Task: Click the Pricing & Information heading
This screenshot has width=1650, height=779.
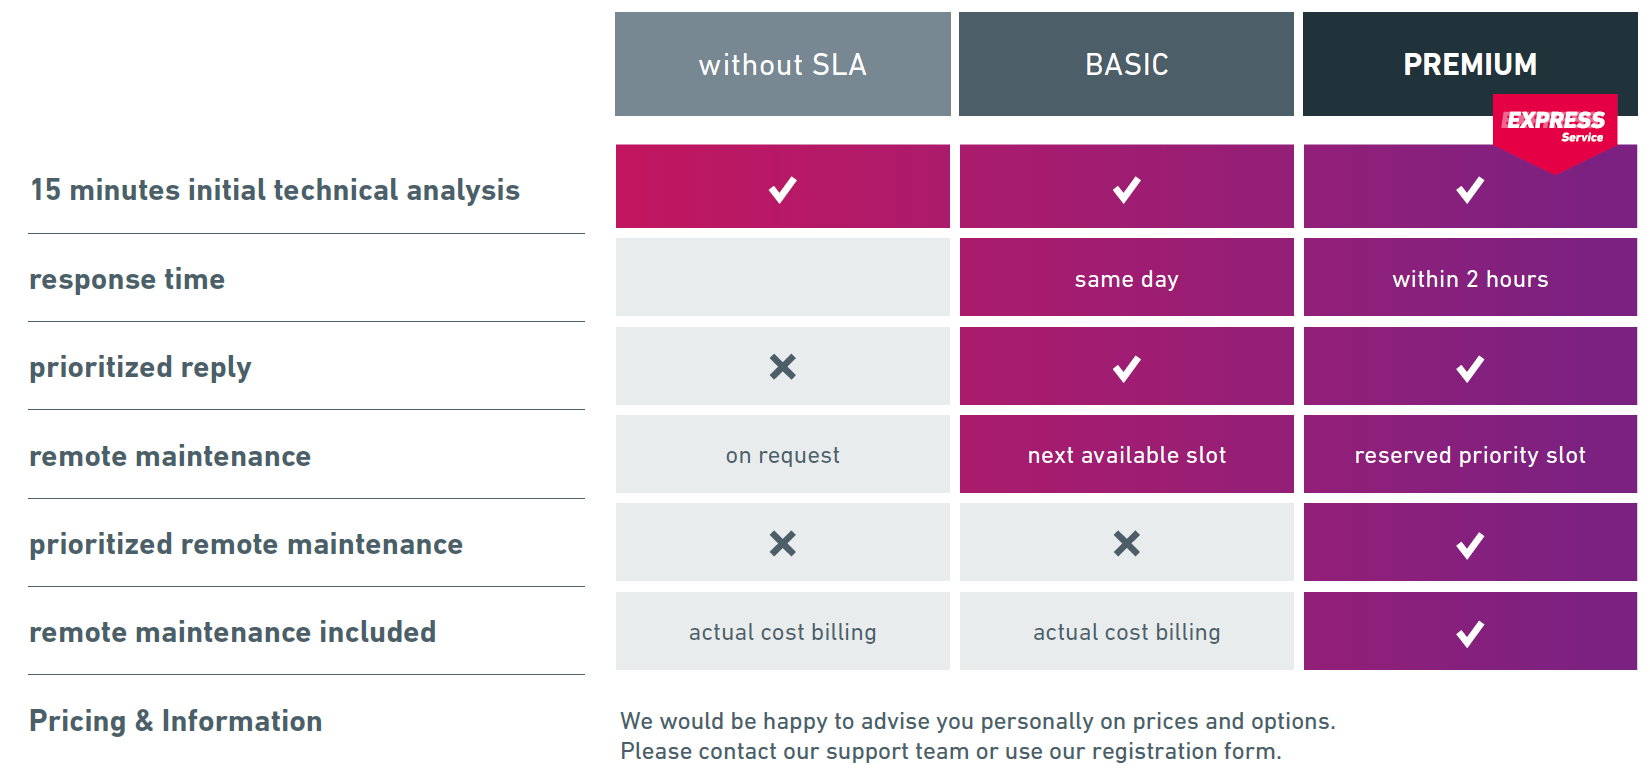Action: click(176, 721)
